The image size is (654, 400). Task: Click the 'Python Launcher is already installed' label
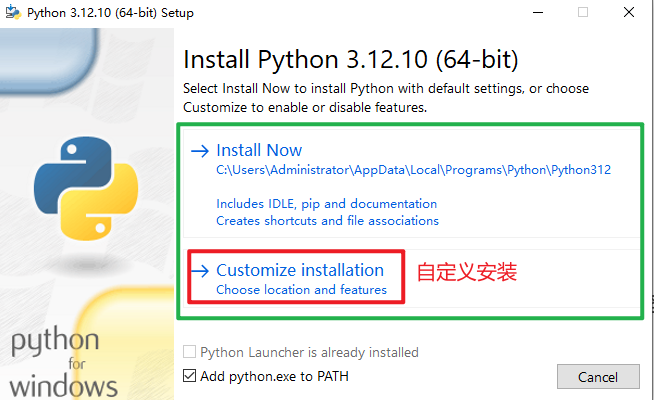point(309,352)
